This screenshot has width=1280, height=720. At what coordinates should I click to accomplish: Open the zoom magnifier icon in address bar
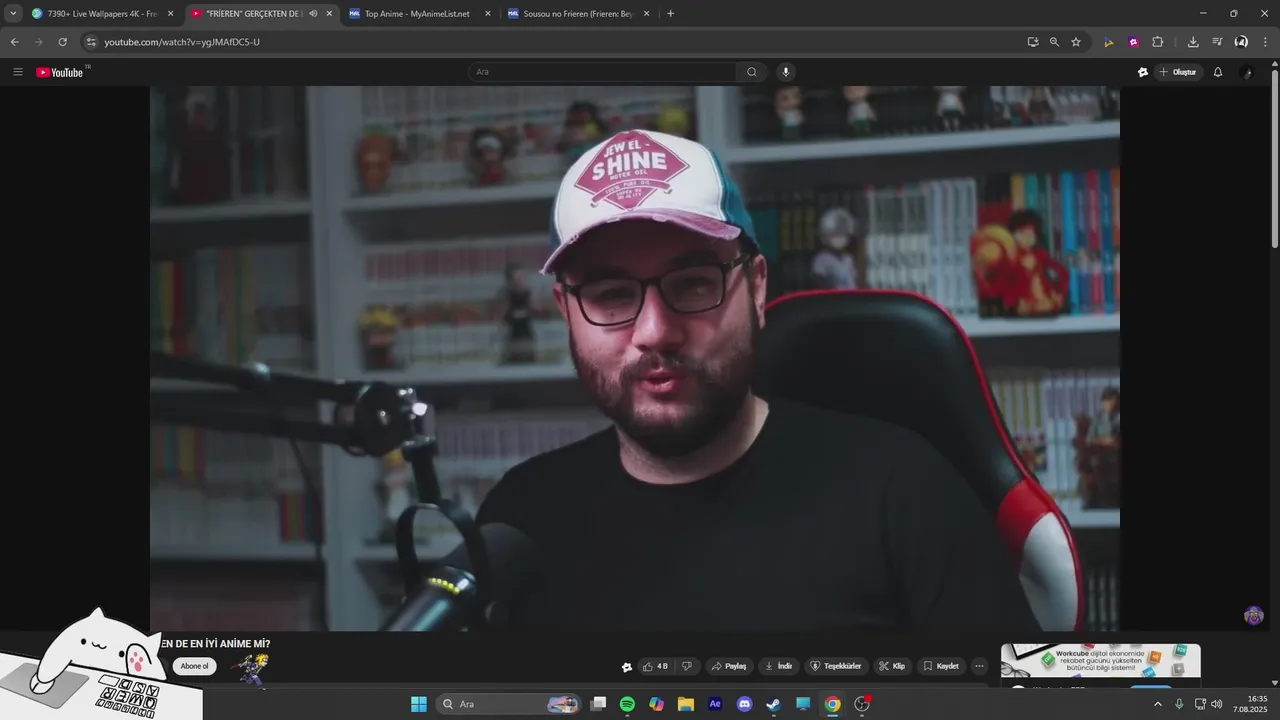(x=1054, y=42)
